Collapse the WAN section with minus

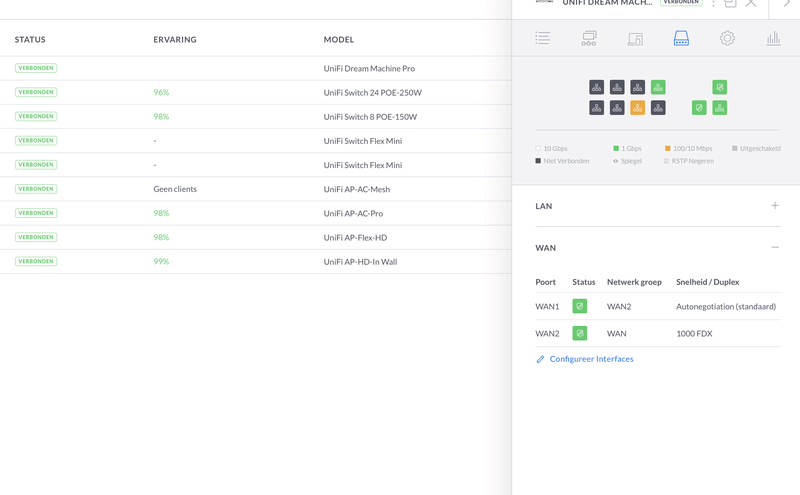pyautogui.click(x=774, y=248)
